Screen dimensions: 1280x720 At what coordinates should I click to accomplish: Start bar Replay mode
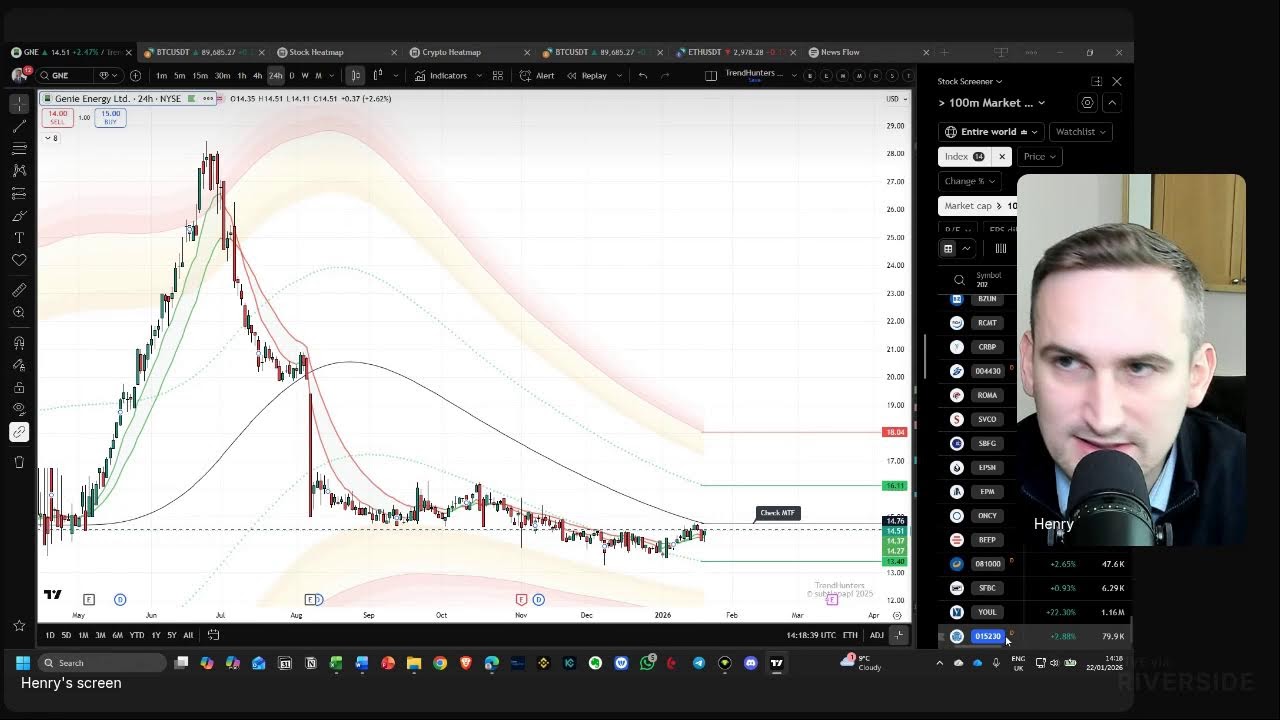pos(587,76)
